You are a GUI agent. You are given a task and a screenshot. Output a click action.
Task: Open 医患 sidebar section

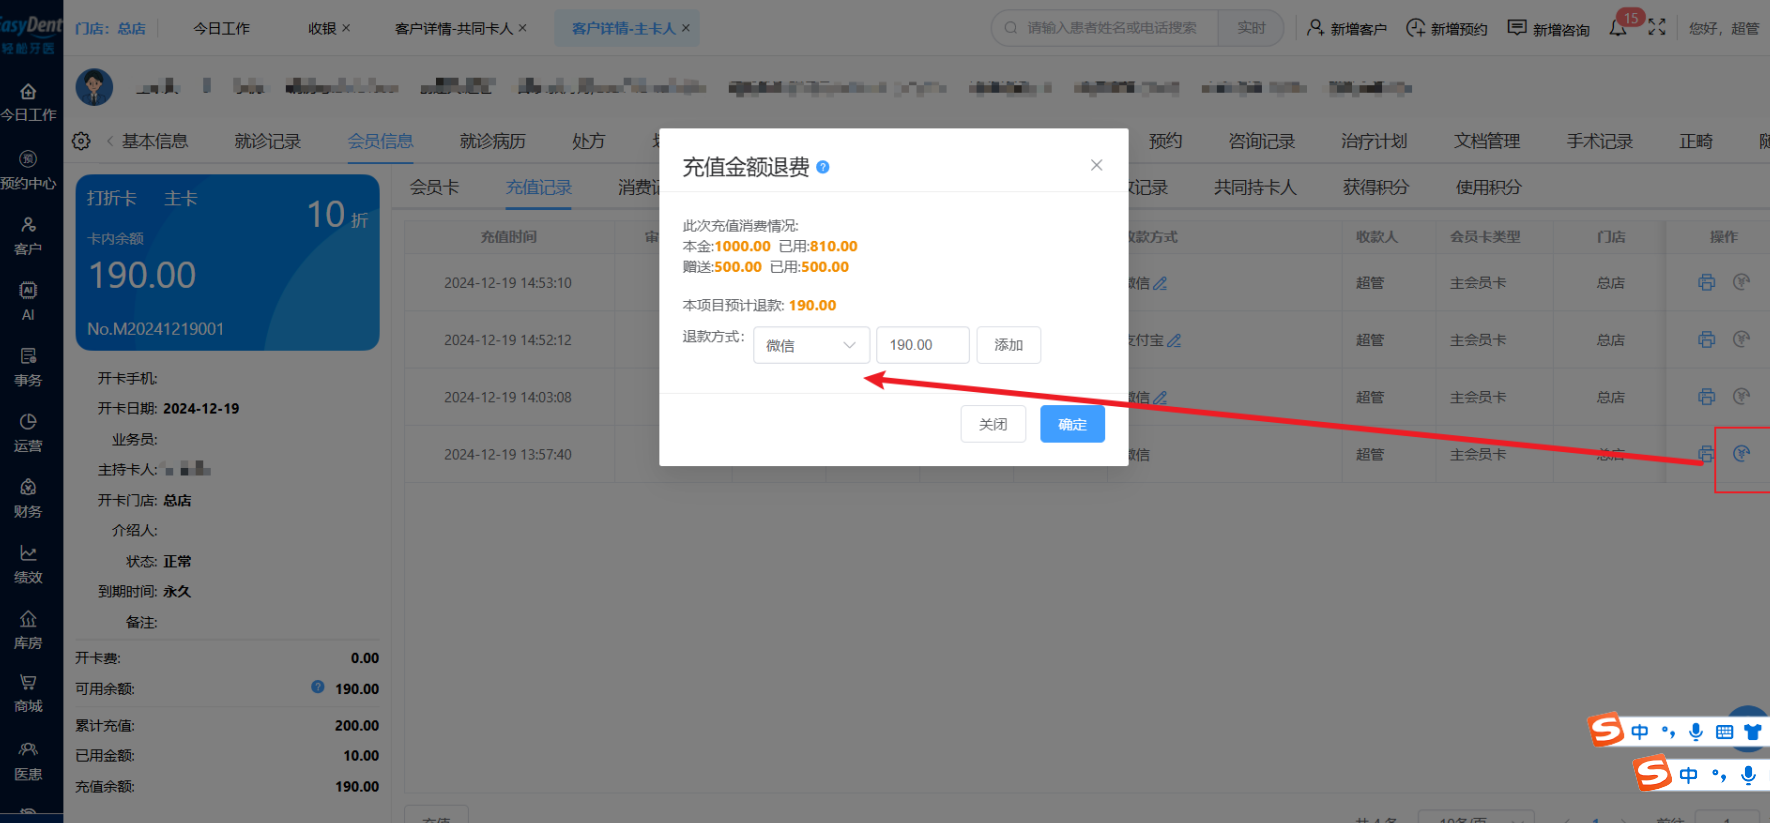click(28, 761)
